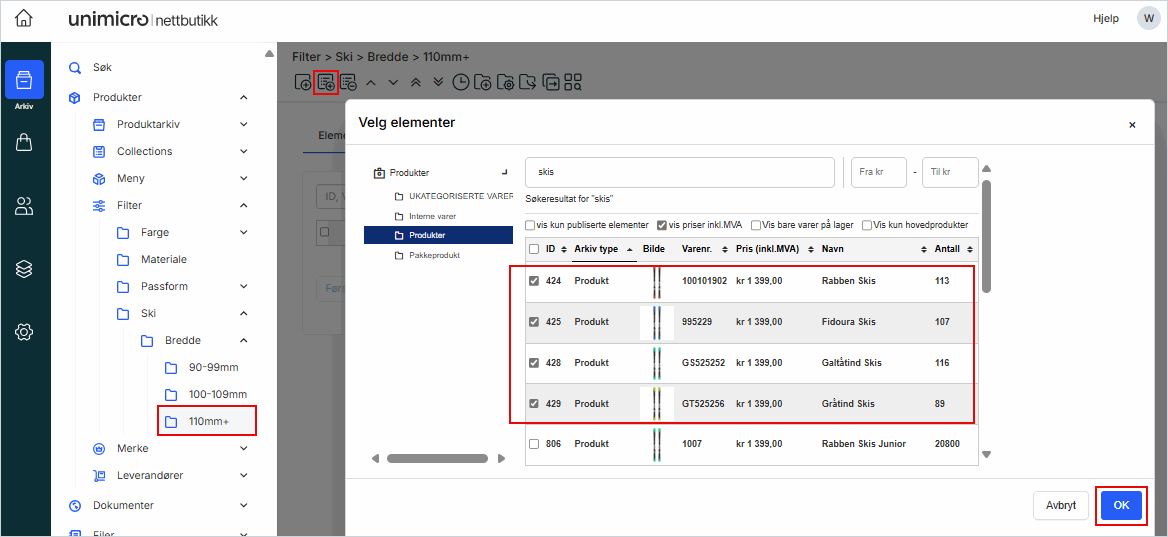Select the 100-109mm filter folder
Image resolution: width=1168 pixels, height=537 pixels.
(217, 394)
